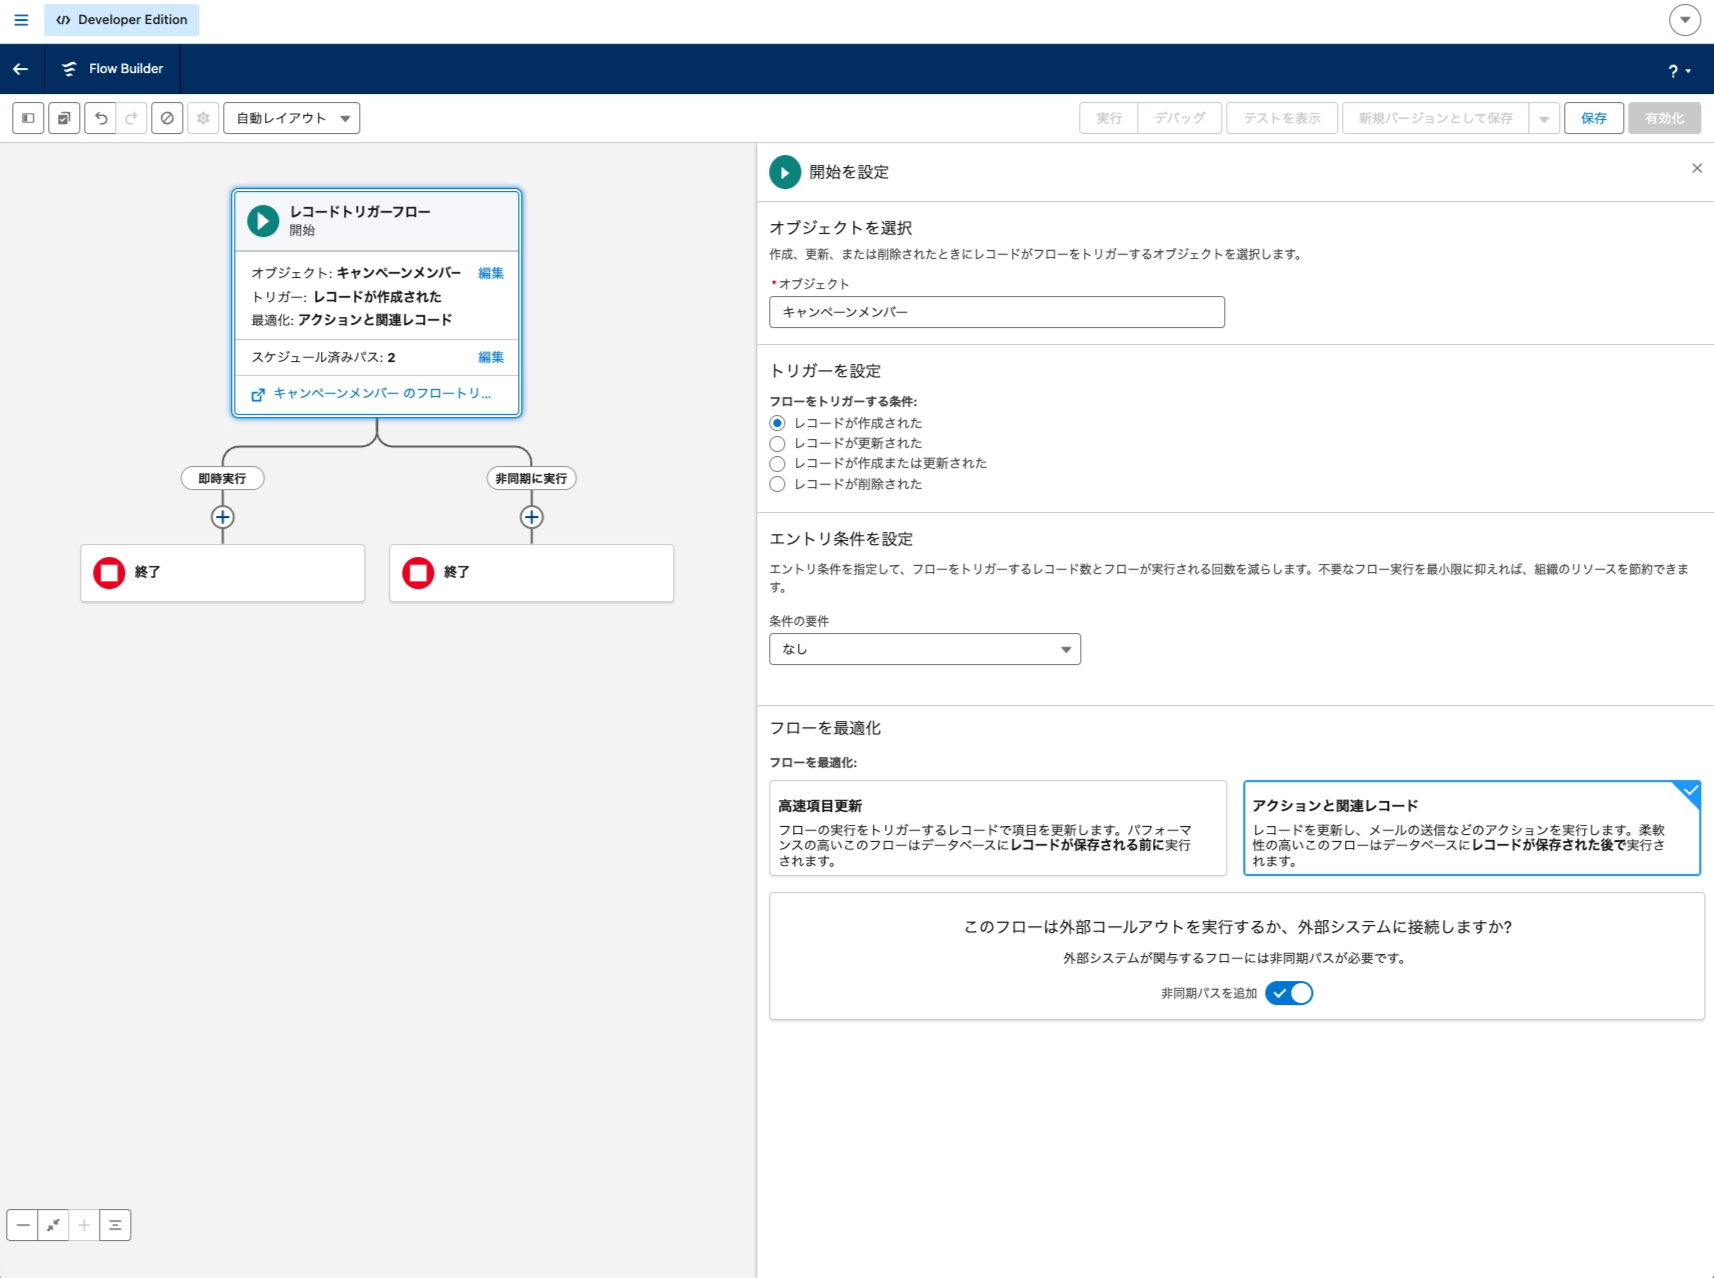Click 編集 link next to オブジェクト
The image size is (1714, 1278).
coord(491,273)
